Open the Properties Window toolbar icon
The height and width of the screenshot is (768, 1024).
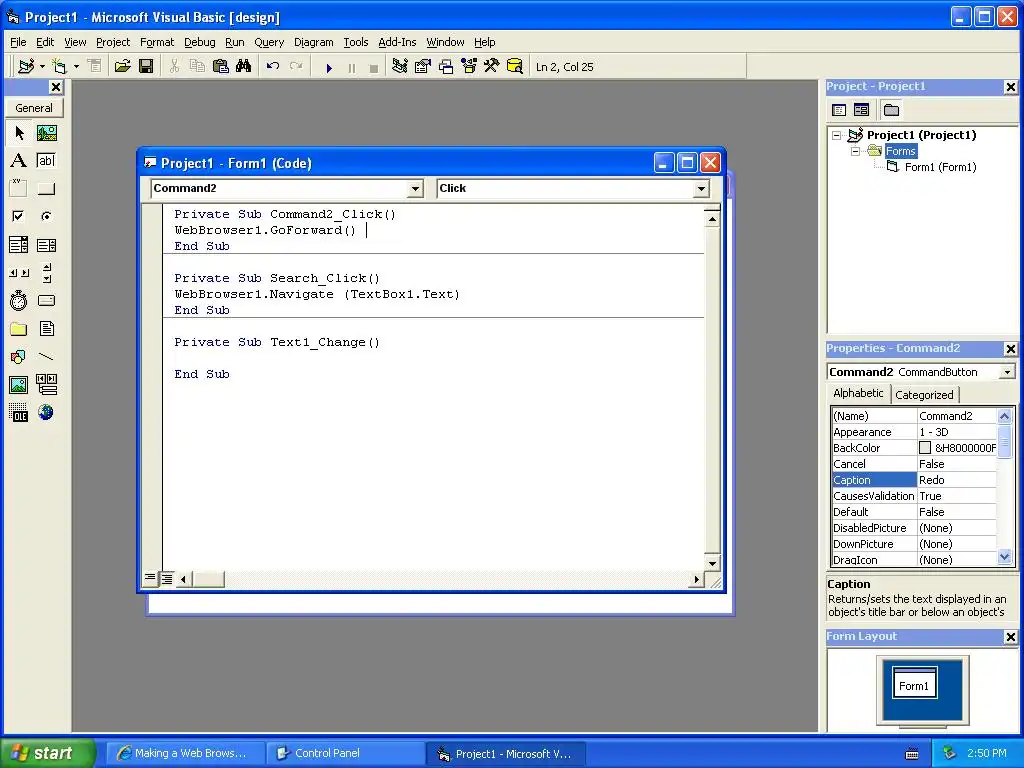point(423,67)
